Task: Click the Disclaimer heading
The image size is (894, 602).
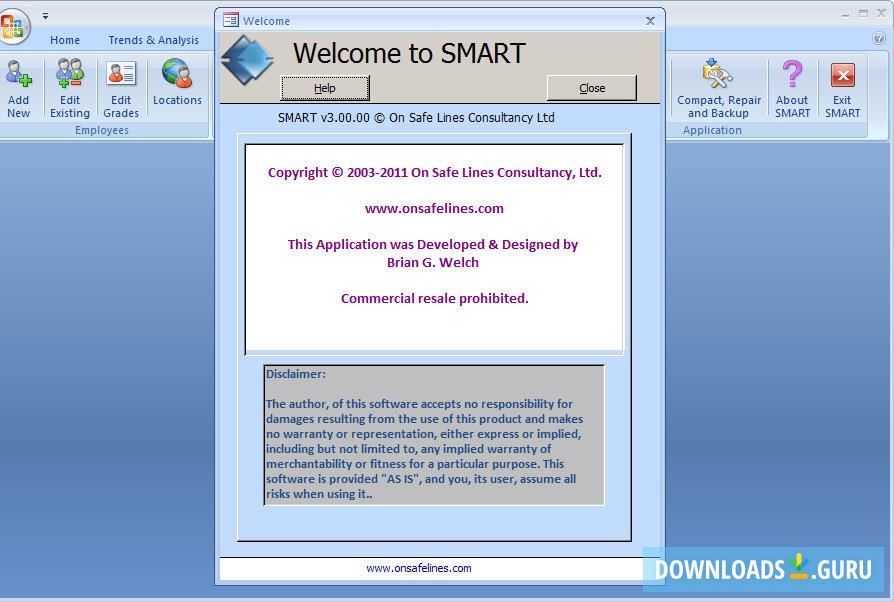Action: [x=296, y=374]
